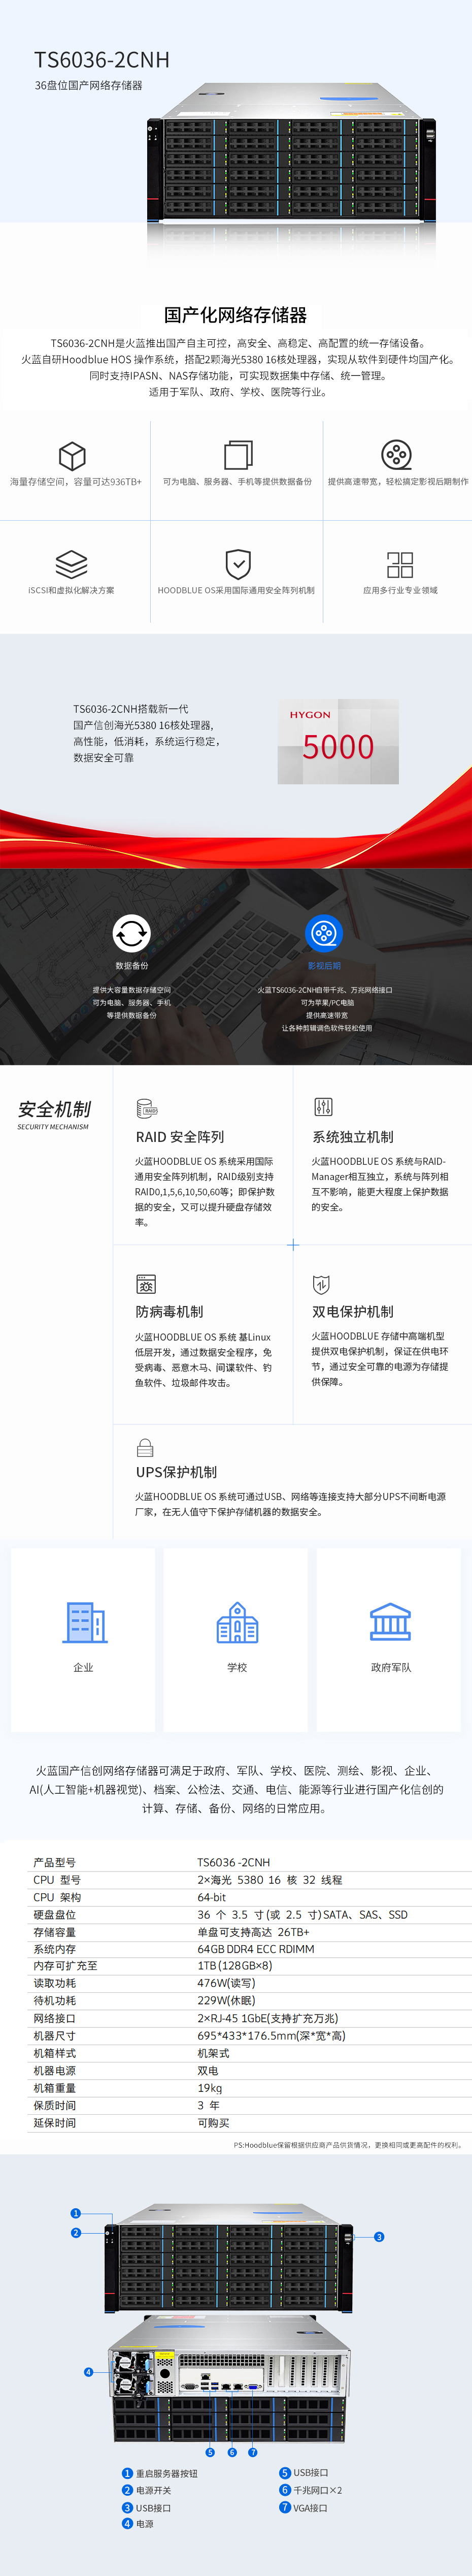Click the legend entry 重启服务器按钮
The height and width of the screenshot is (2576, 472).
[x=160, y=2473]
